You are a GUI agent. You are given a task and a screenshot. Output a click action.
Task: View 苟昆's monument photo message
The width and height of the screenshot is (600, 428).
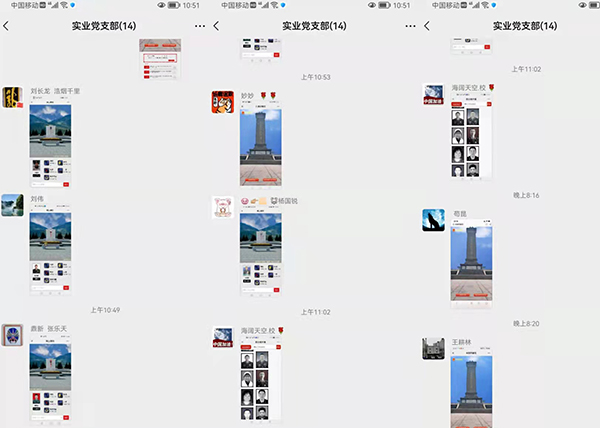coord(471,263)
